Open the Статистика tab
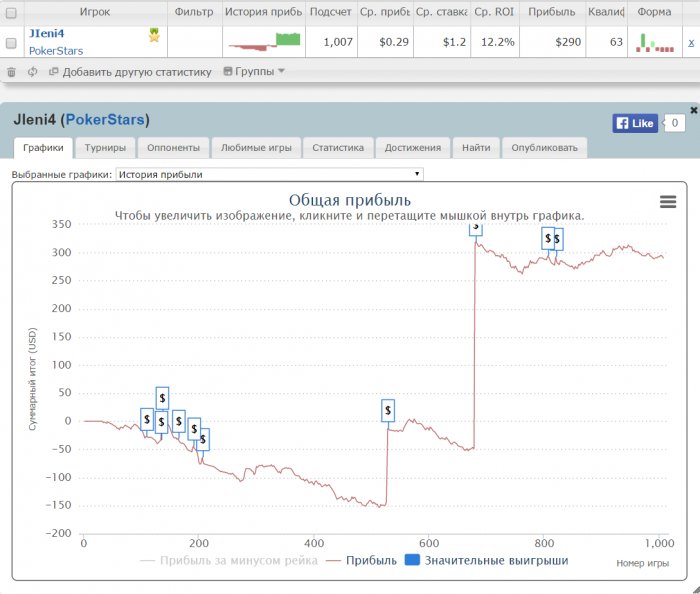Image resolution: width=700 pixels, height=594 pixels. click(338, 148)
